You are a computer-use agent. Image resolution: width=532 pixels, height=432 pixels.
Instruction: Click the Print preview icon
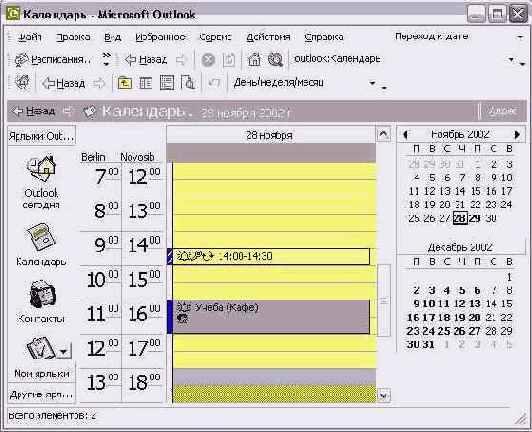point(188,83)
